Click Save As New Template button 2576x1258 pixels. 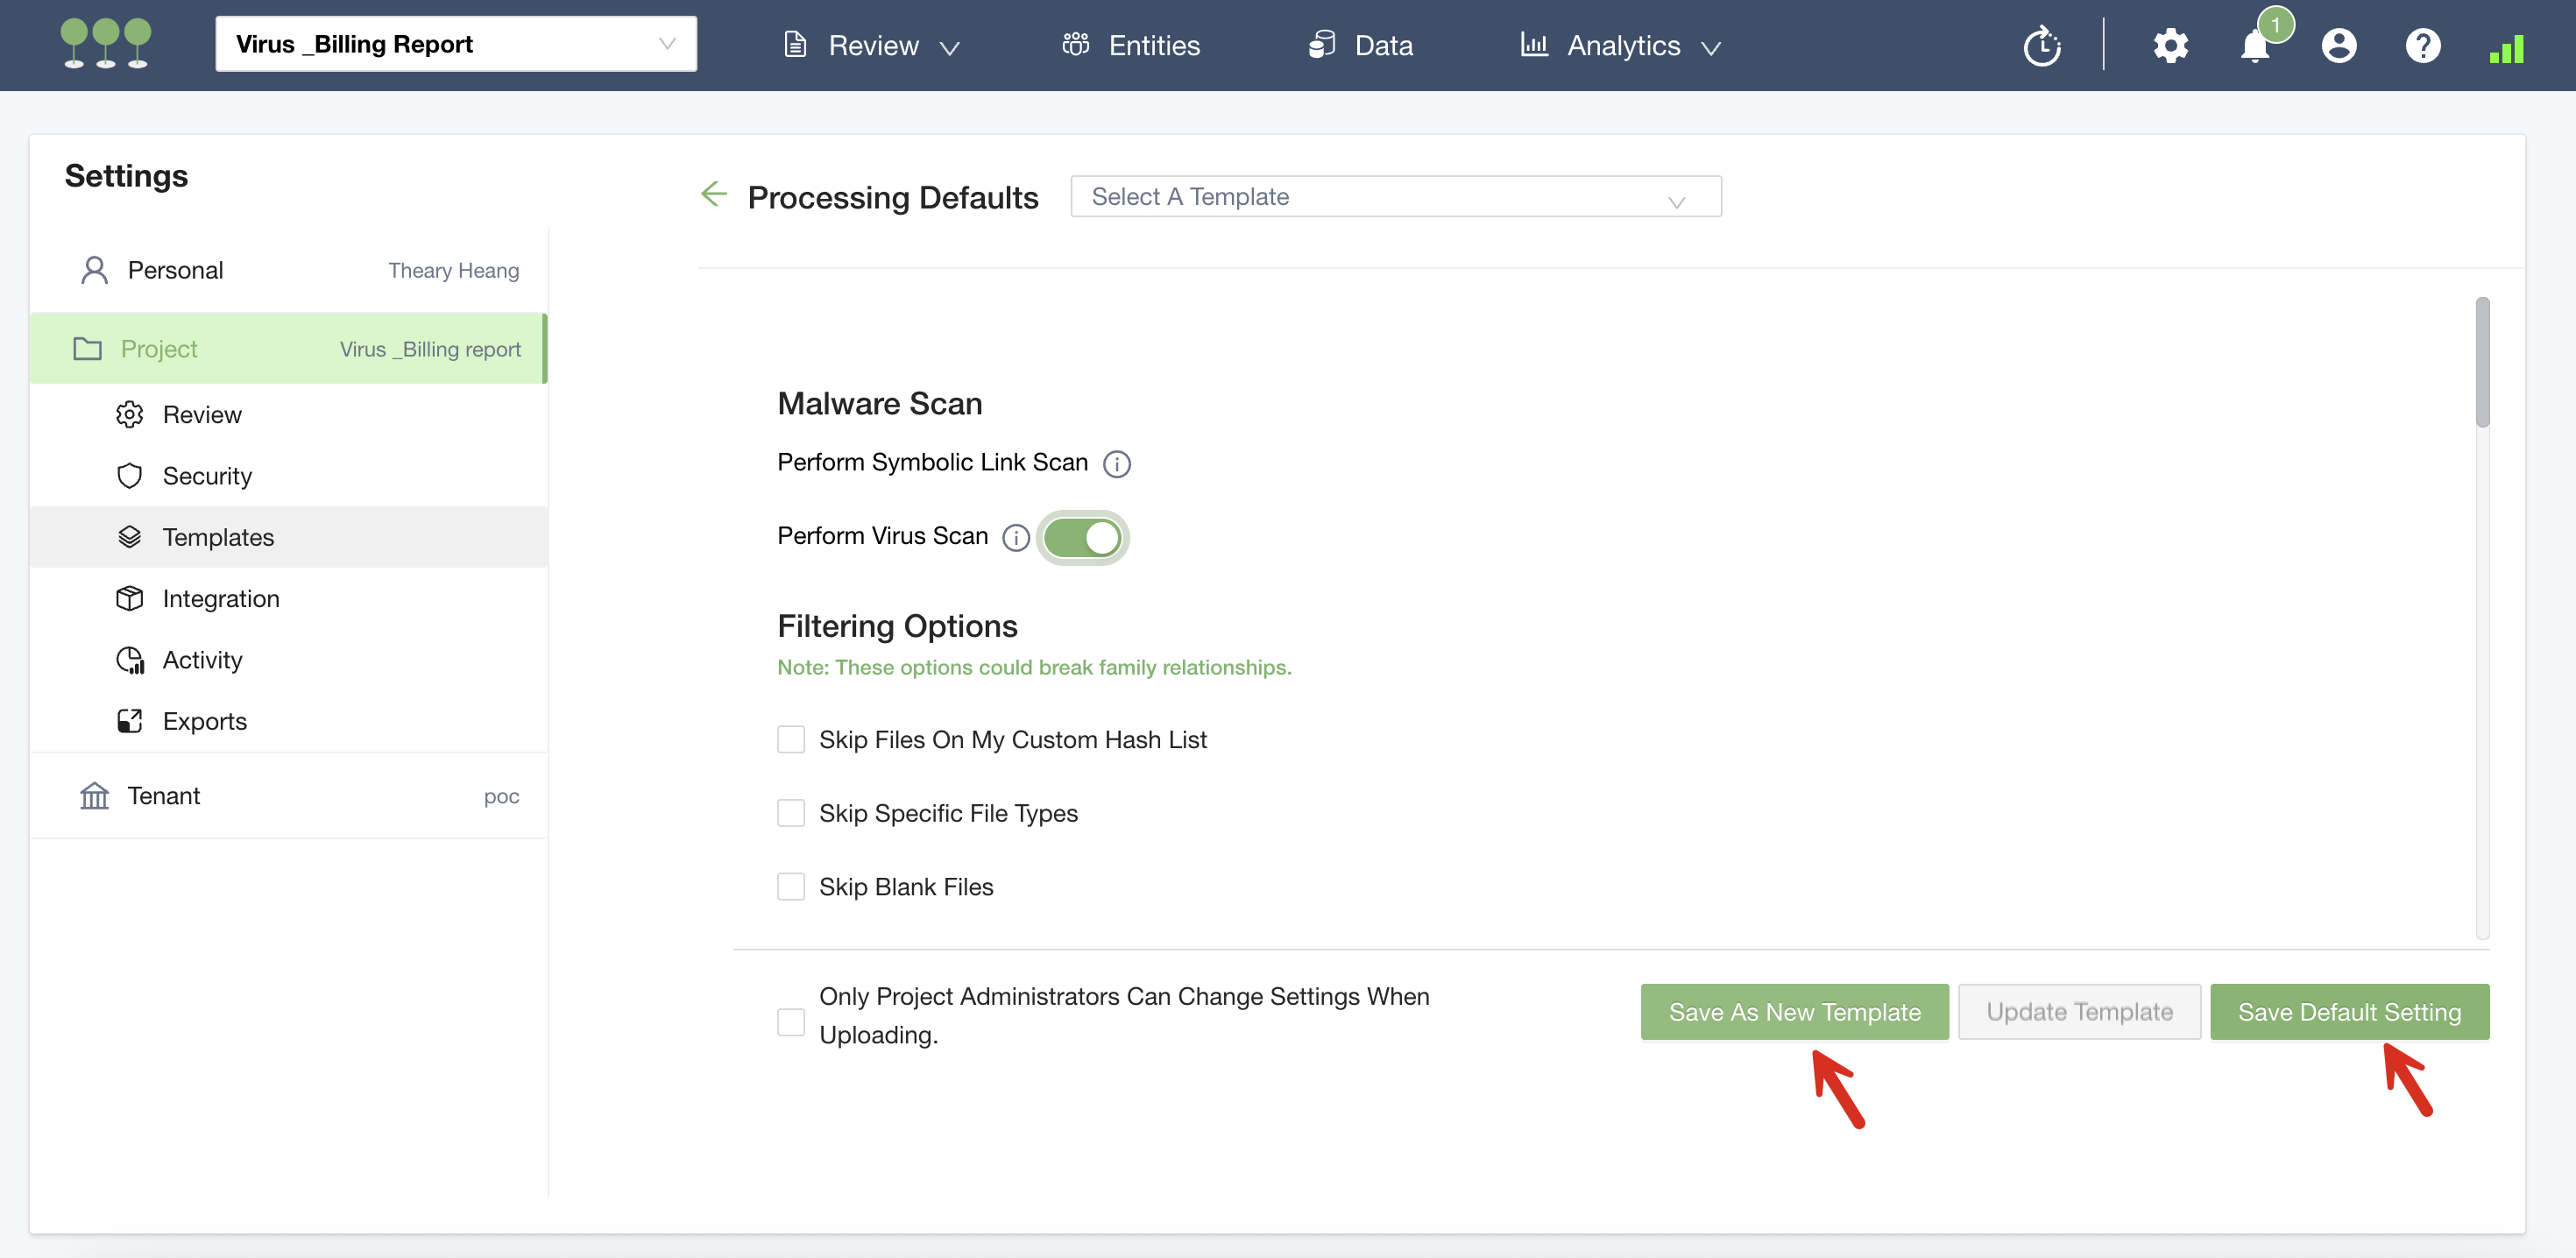click(1794, 1012)
